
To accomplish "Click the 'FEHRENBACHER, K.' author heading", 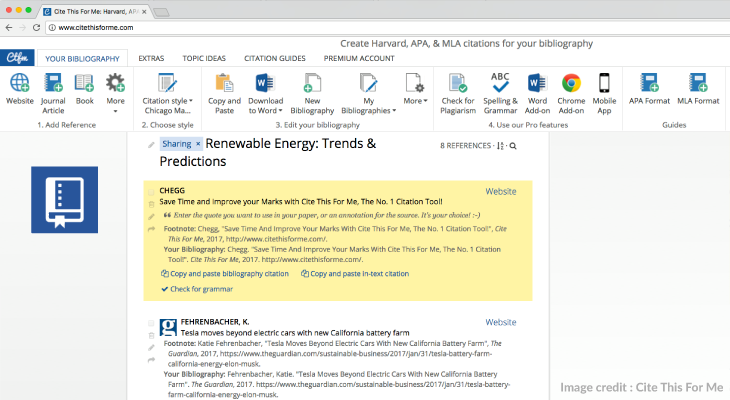I will (215, 322).
